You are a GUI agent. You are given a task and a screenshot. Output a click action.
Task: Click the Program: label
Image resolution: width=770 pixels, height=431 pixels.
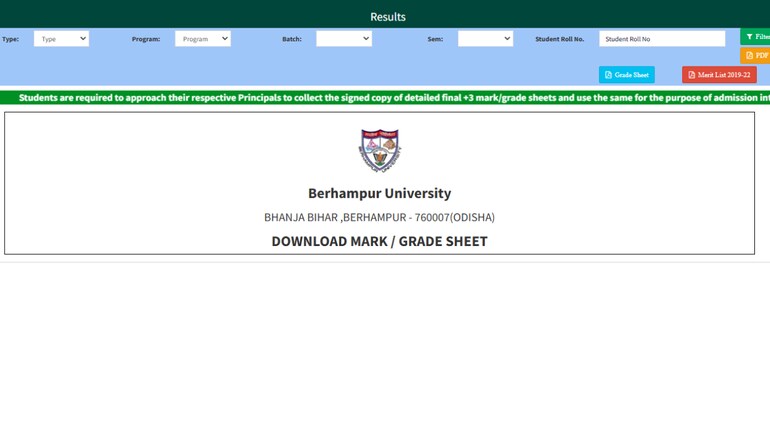tap(146, 39)
